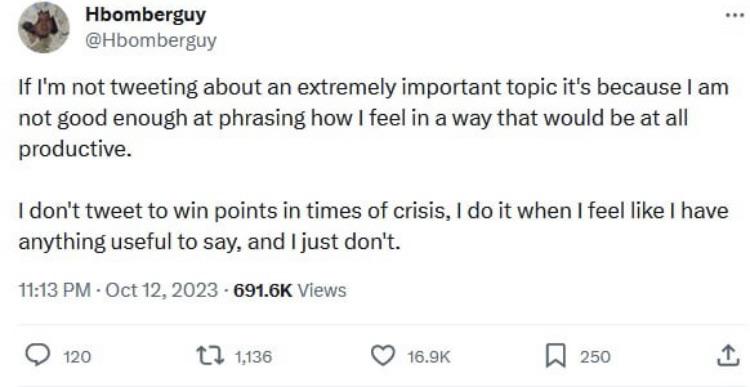The height and width of the screenshot is (387, 750).
Task: Like the tweet using the heart icon
Action: click(x=382, y=356)
